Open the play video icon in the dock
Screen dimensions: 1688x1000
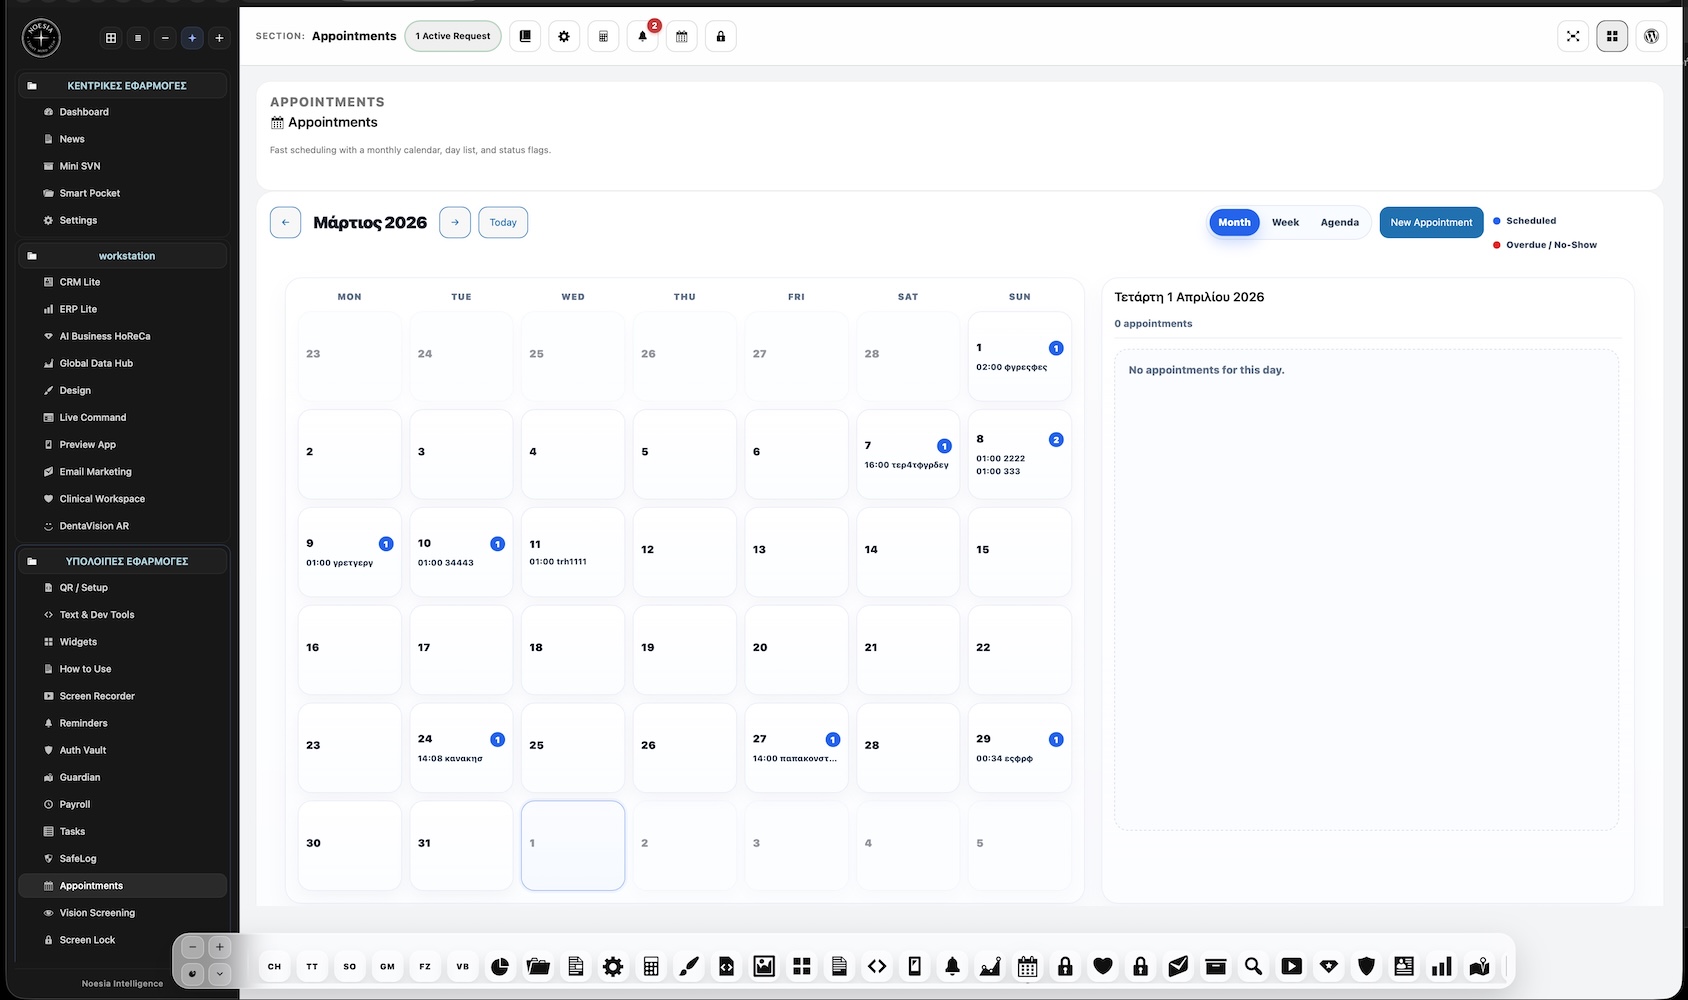tap(1291, 966)
